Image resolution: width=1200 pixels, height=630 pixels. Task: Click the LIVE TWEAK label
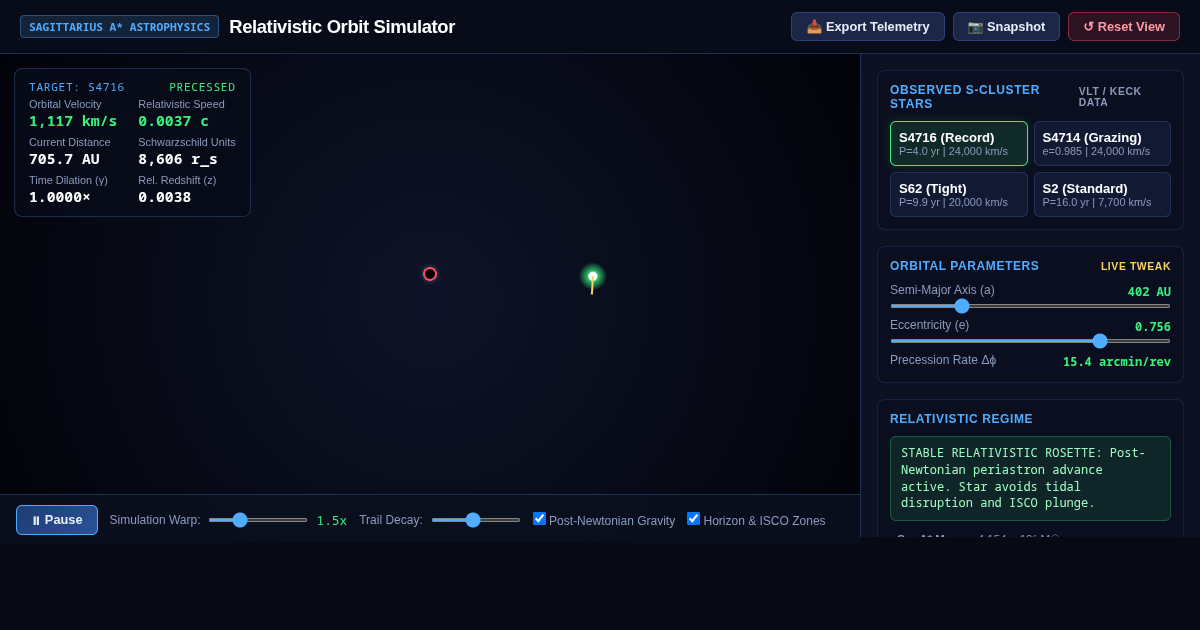click(x=1136, y=266)
